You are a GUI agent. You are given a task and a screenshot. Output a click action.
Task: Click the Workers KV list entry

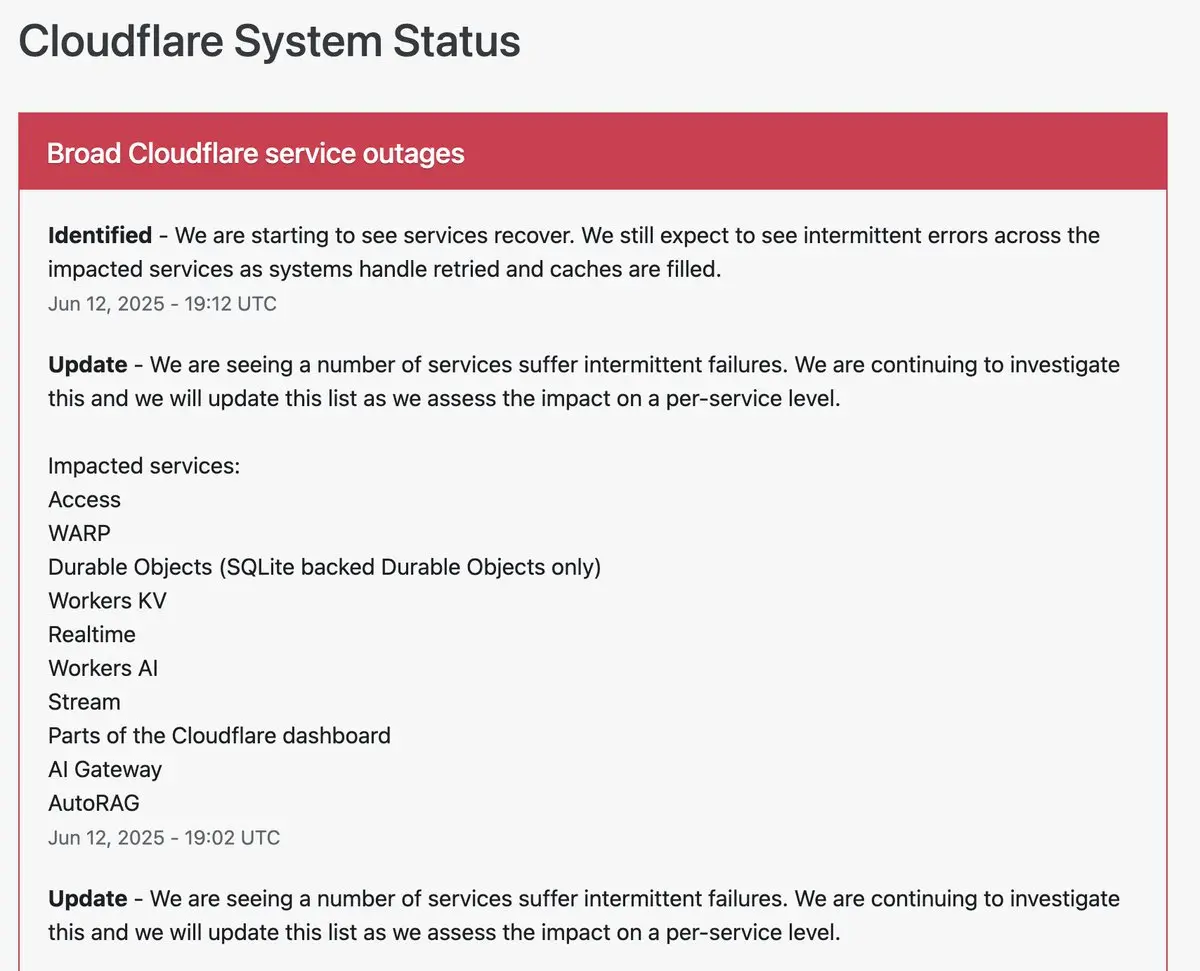107,601
